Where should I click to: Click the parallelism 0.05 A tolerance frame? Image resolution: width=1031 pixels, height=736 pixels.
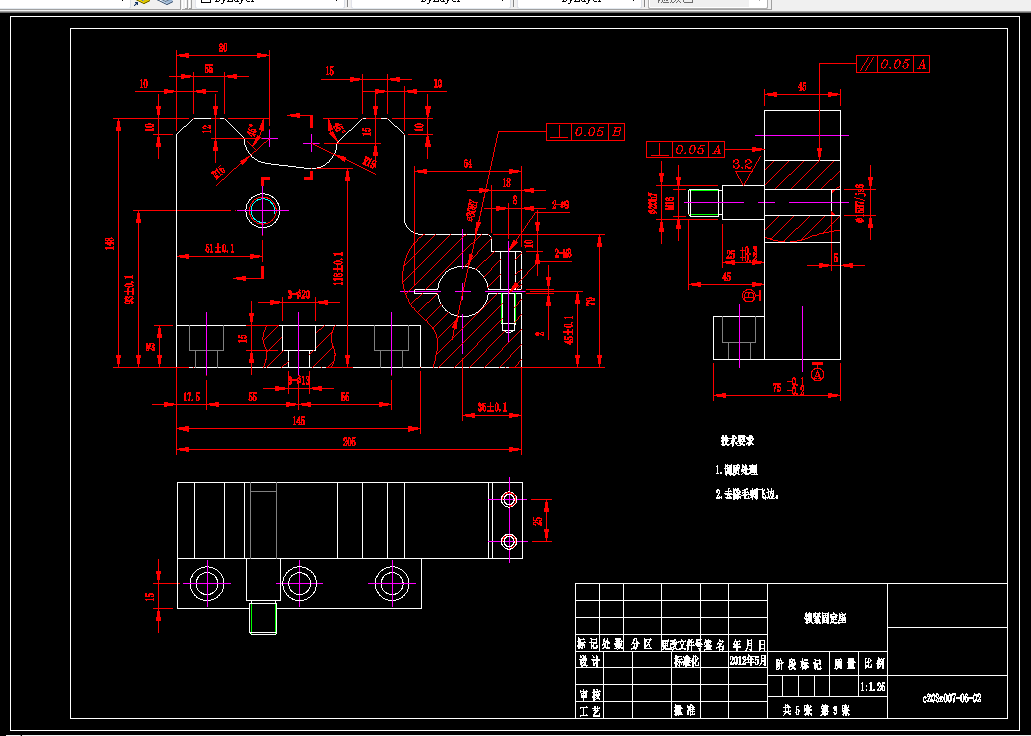coord(893,64)
